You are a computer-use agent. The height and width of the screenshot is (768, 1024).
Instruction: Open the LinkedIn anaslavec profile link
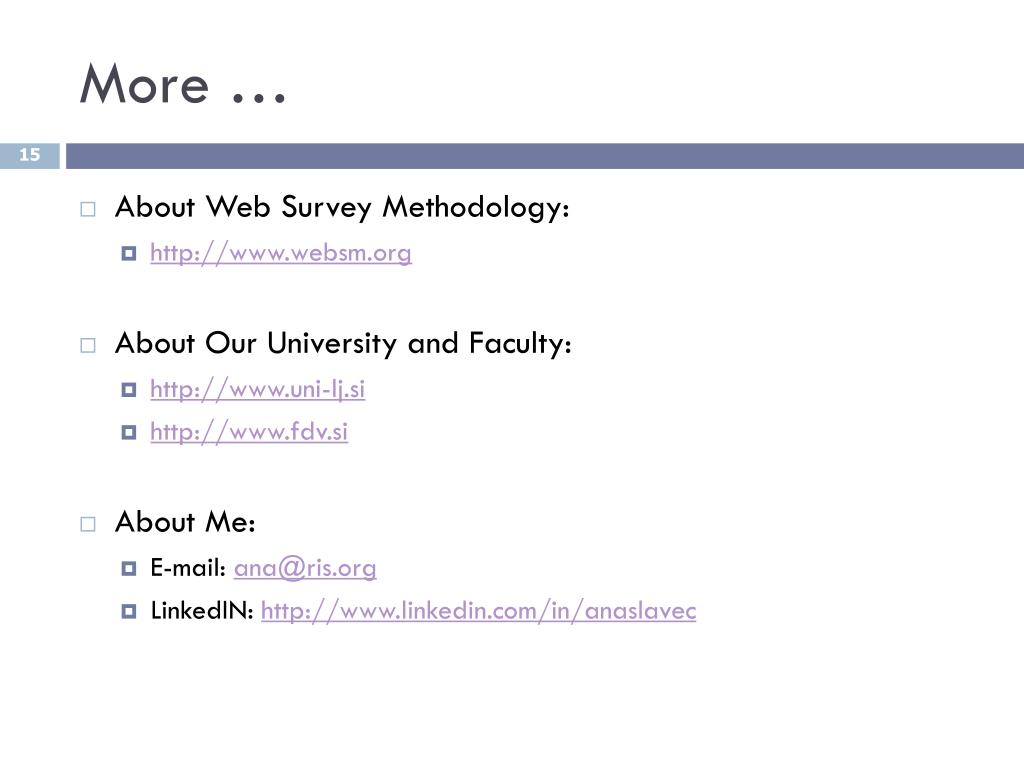pos(478,611)
